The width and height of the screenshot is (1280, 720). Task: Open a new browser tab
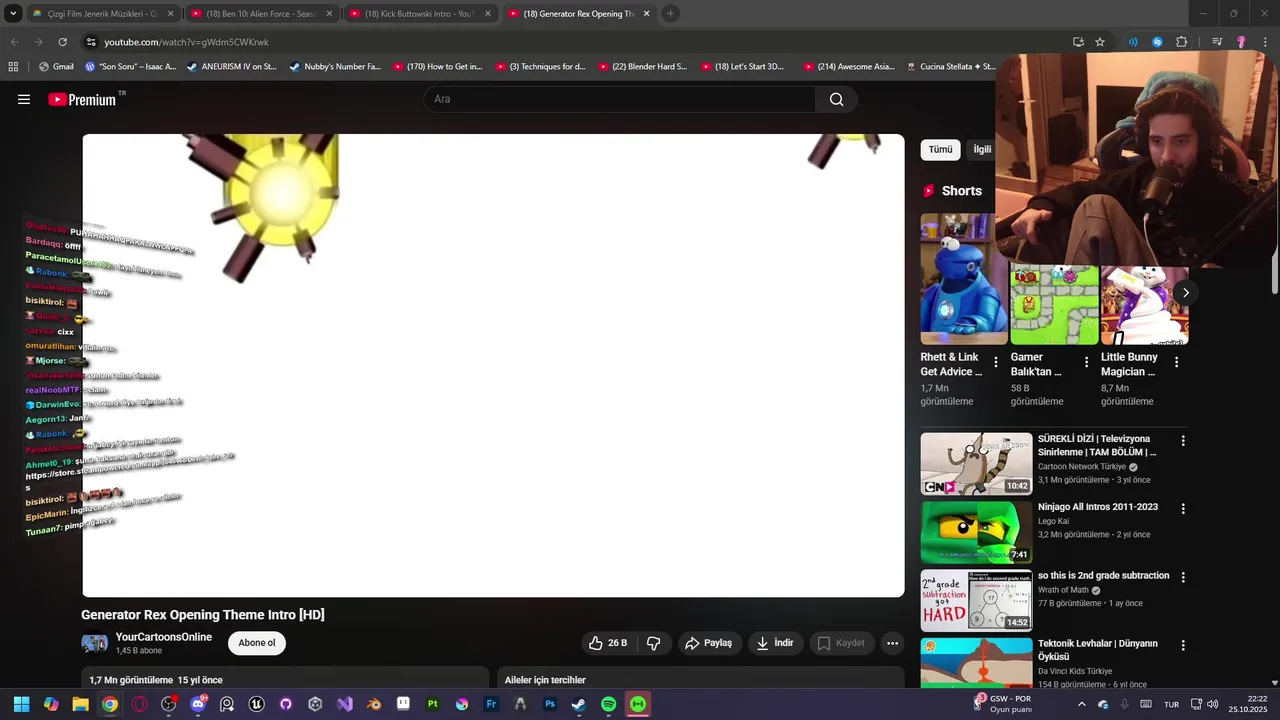pos(670,14)
